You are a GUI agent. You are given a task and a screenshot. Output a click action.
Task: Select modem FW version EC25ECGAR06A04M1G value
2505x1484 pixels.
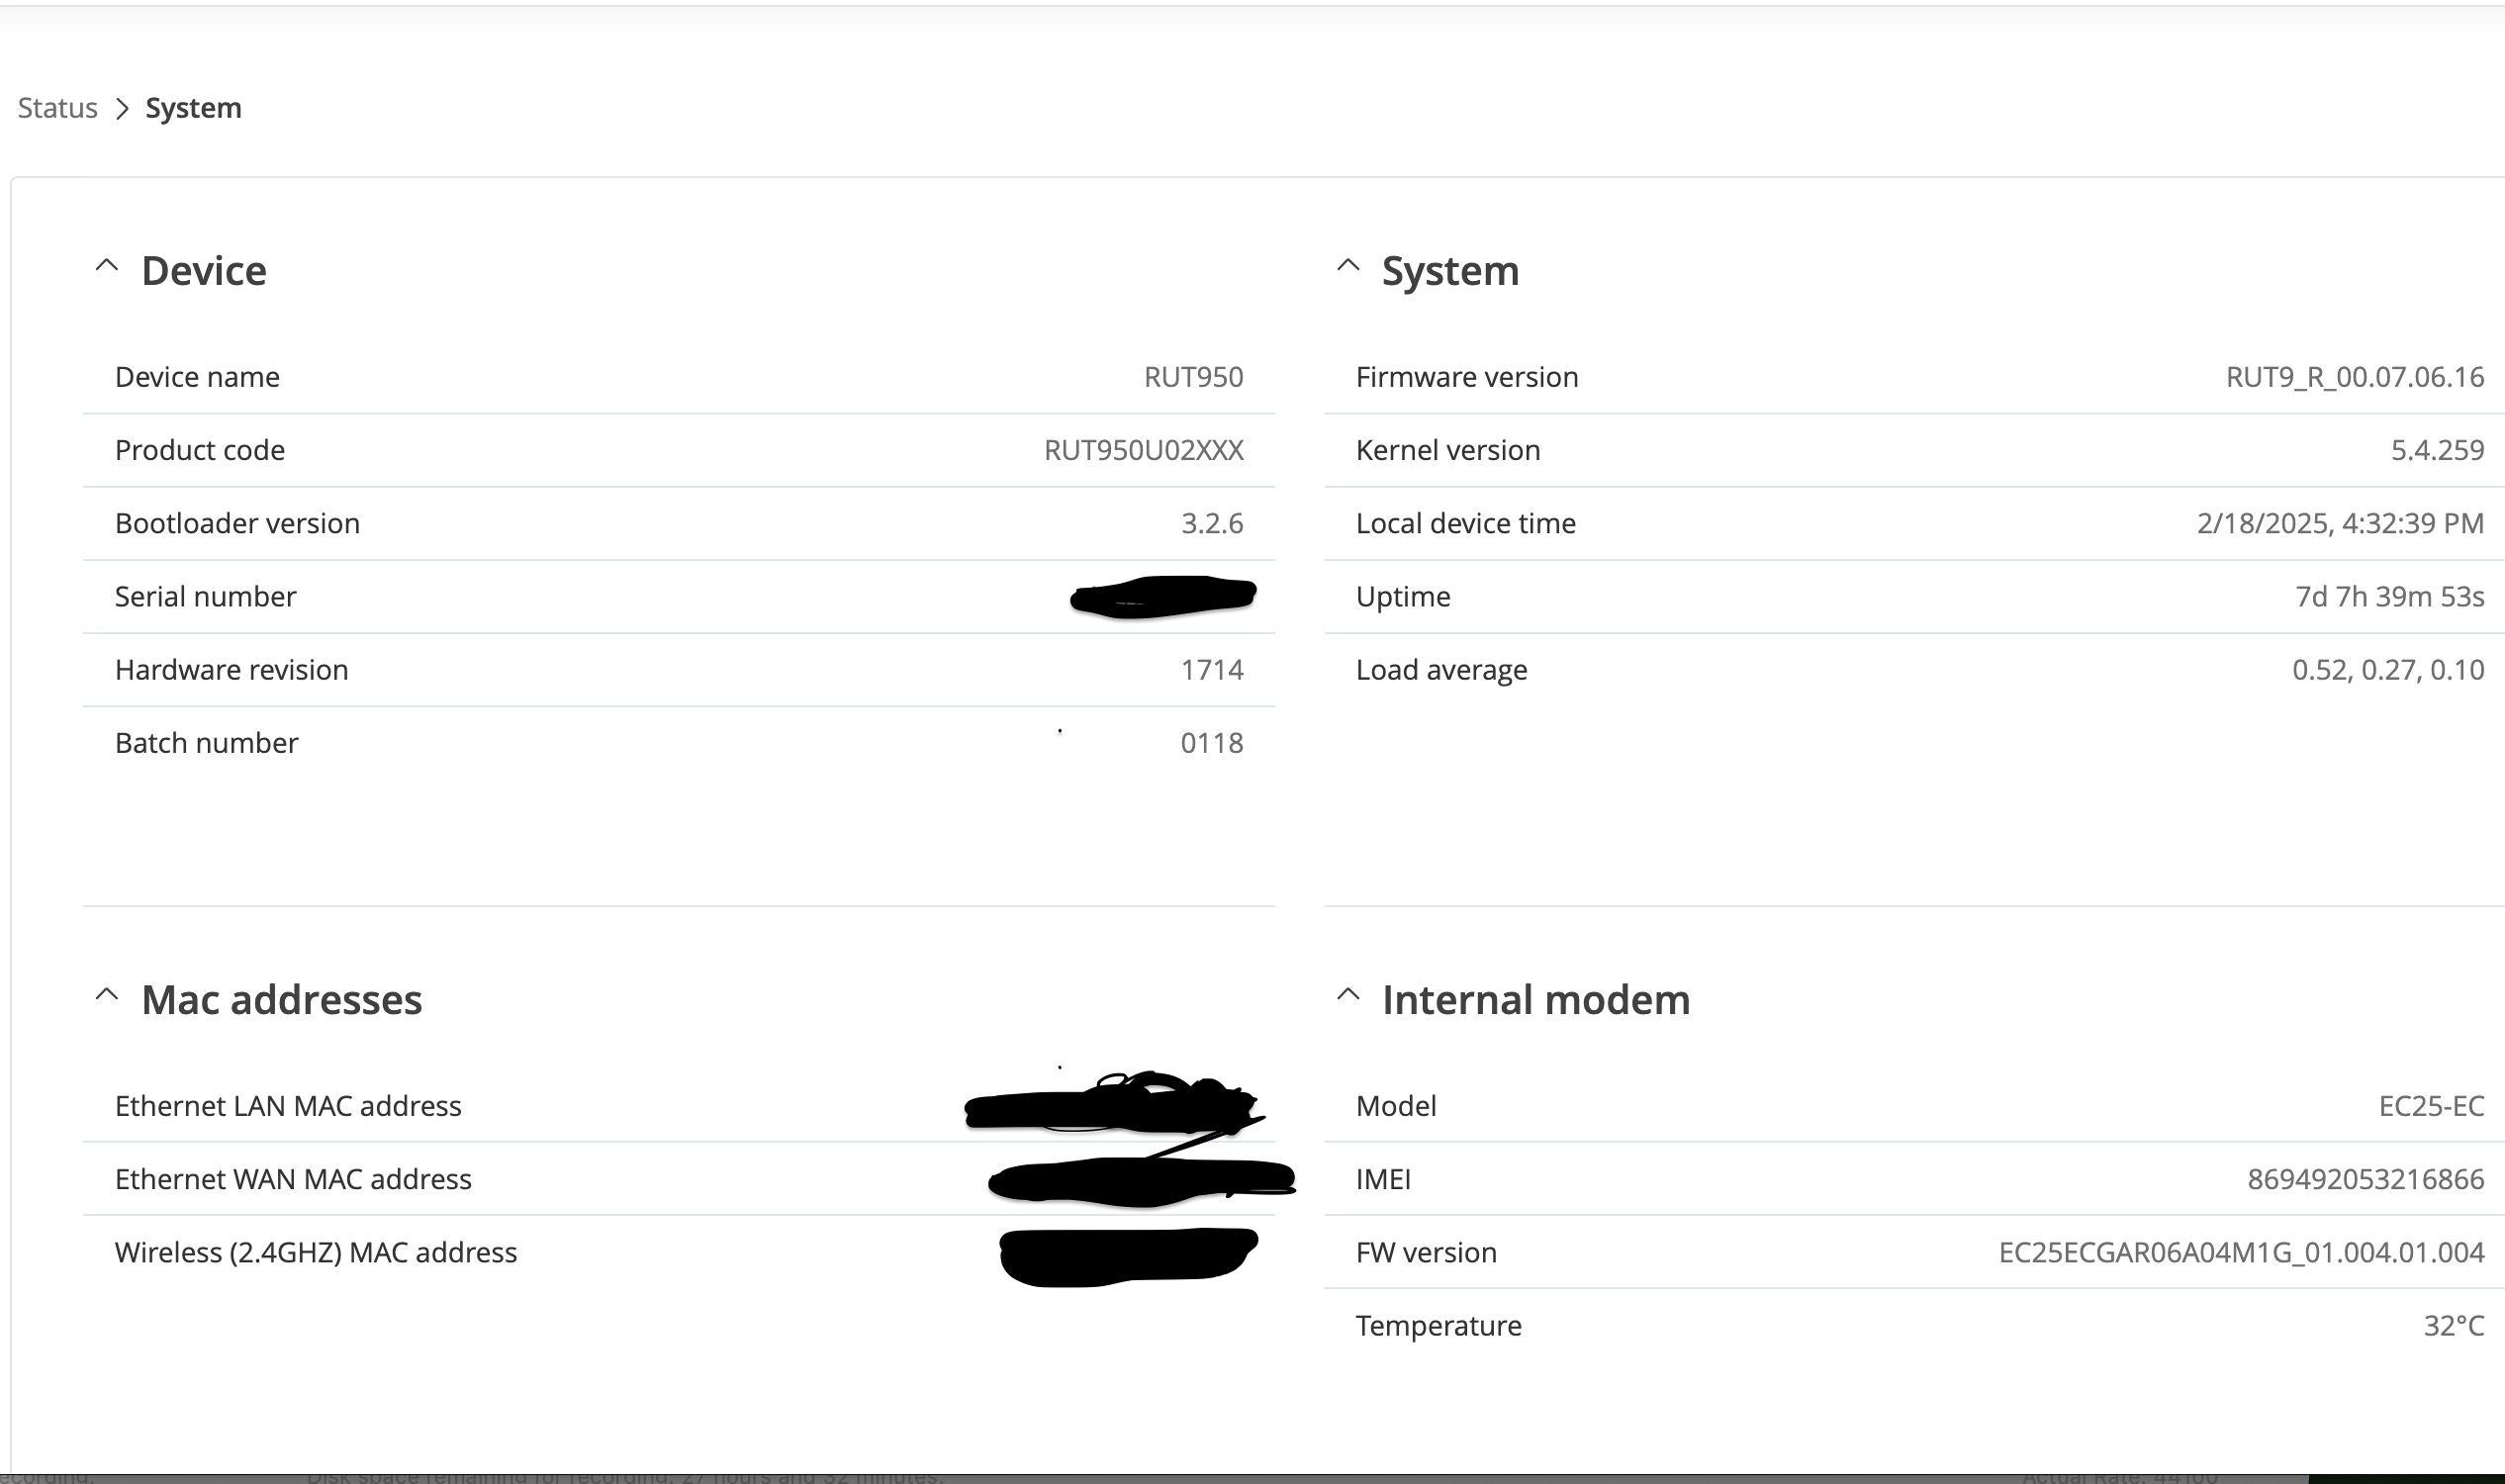click(x=2241, y=1252)
